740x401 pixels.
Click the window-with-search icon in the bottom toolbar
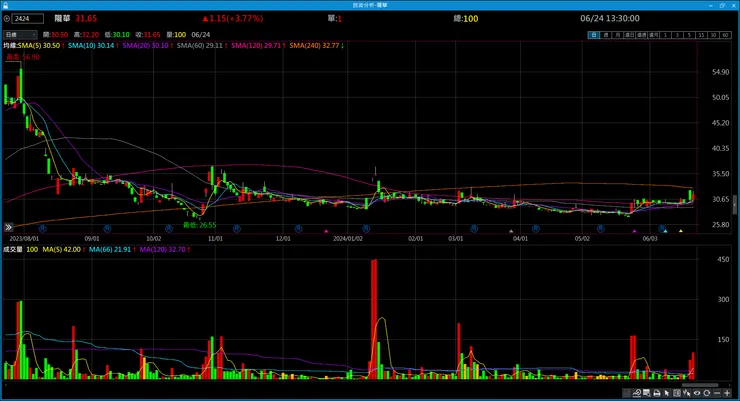tap(647, 393)
